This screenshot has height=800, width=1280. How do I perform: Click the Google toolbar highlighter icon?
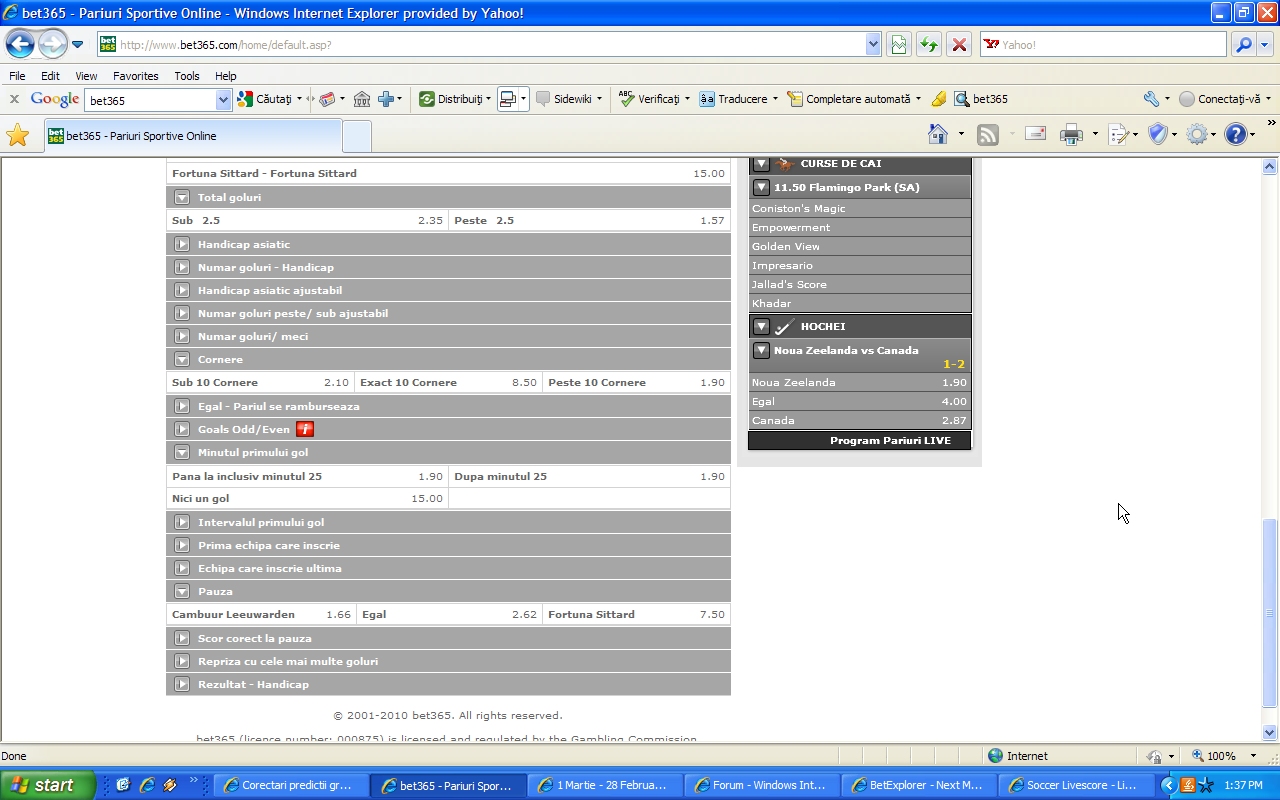[x=938, y=99]
